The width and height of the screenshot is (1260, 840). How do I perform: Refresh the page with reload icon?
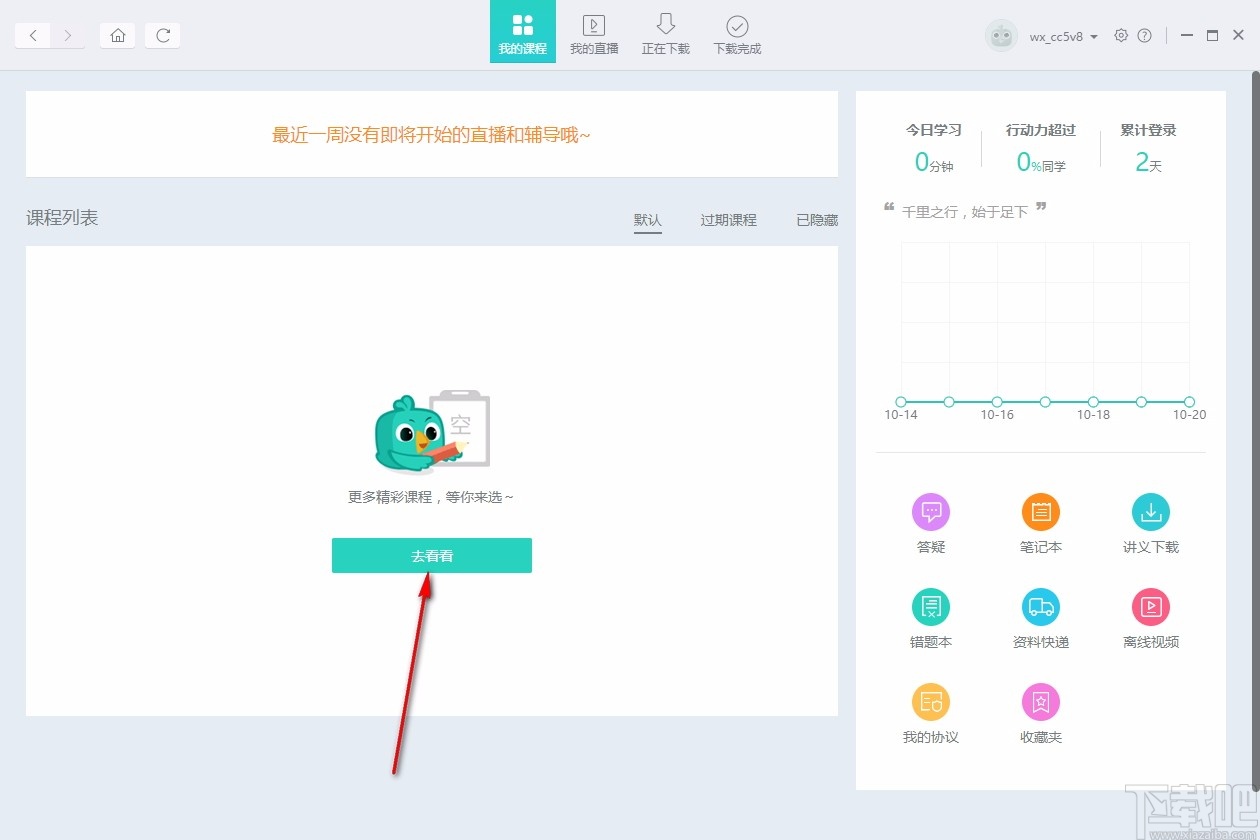click(x=162, y=35)
